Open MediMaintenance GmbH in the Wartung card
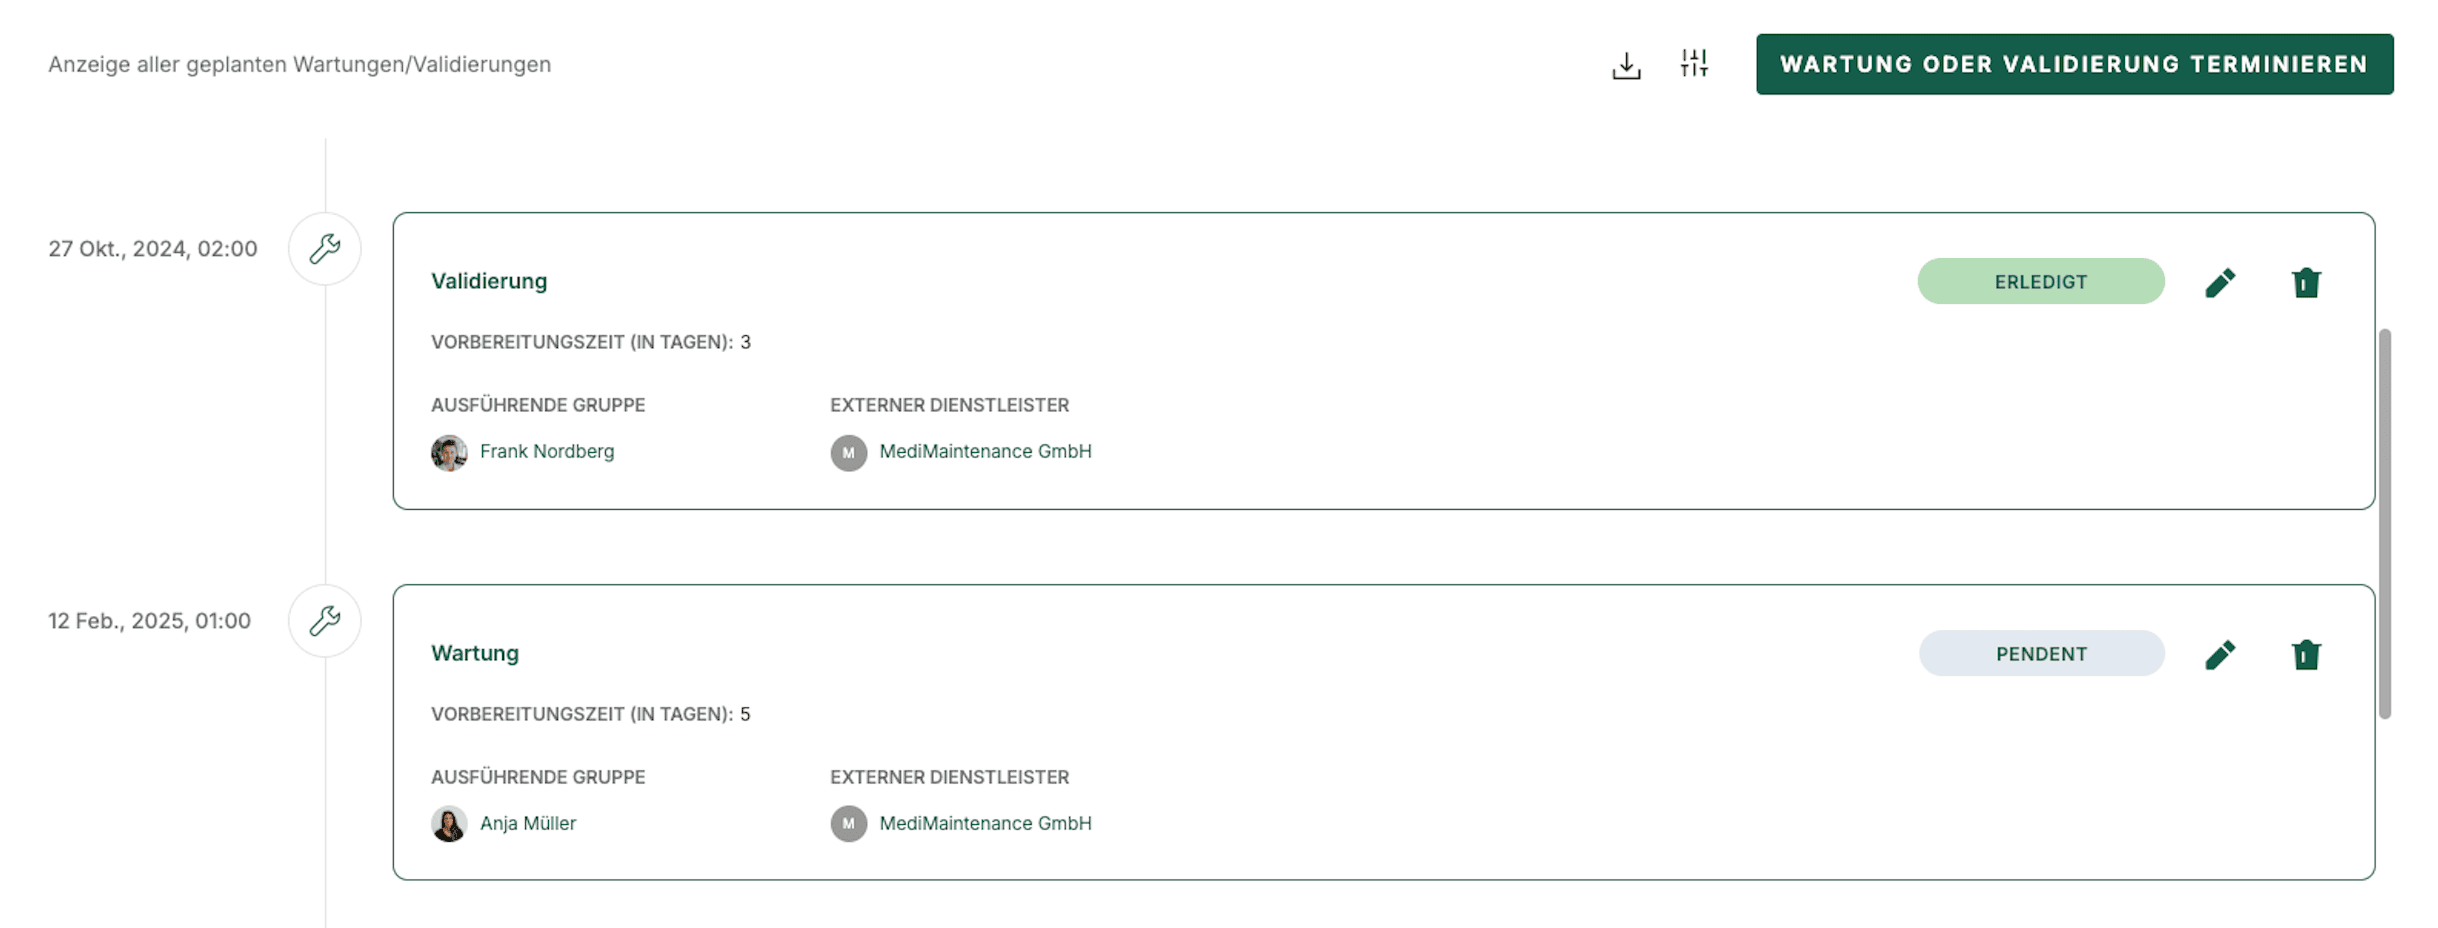The width and height of the screenshot is (2438, 928). click(x=985, y=824)
